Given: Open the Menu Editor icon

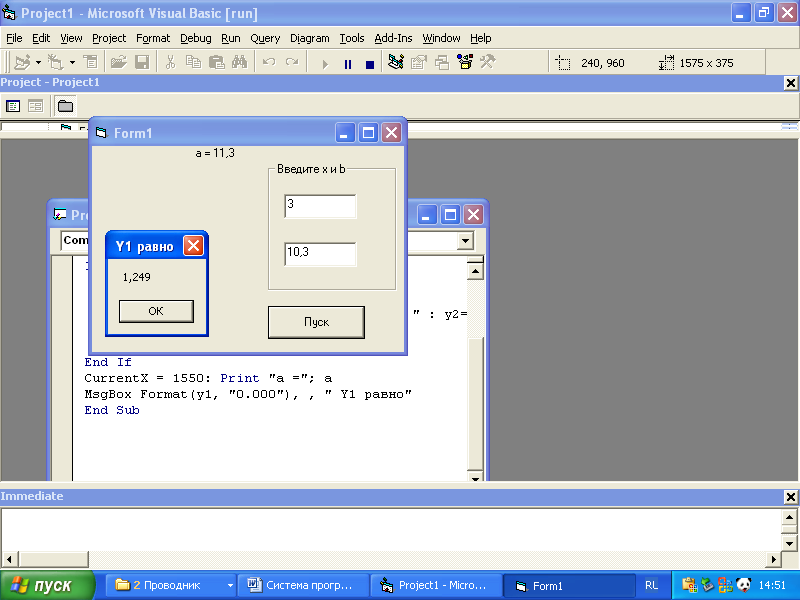Looking at the screenshot, I should pos(91,62).
